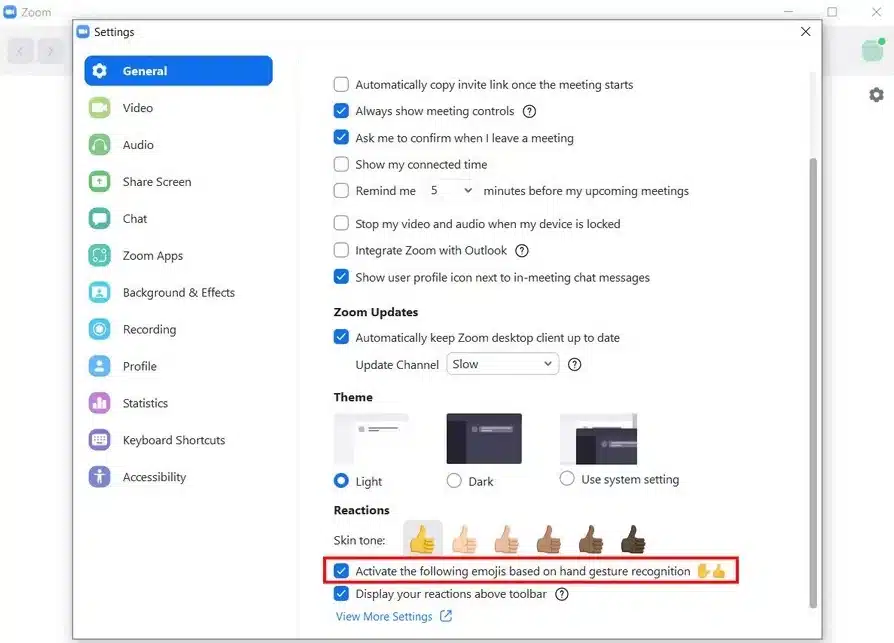Click the Light theme preview thumbnail
This screenshot has width=894, height=643.
click(x=371, y=438)
